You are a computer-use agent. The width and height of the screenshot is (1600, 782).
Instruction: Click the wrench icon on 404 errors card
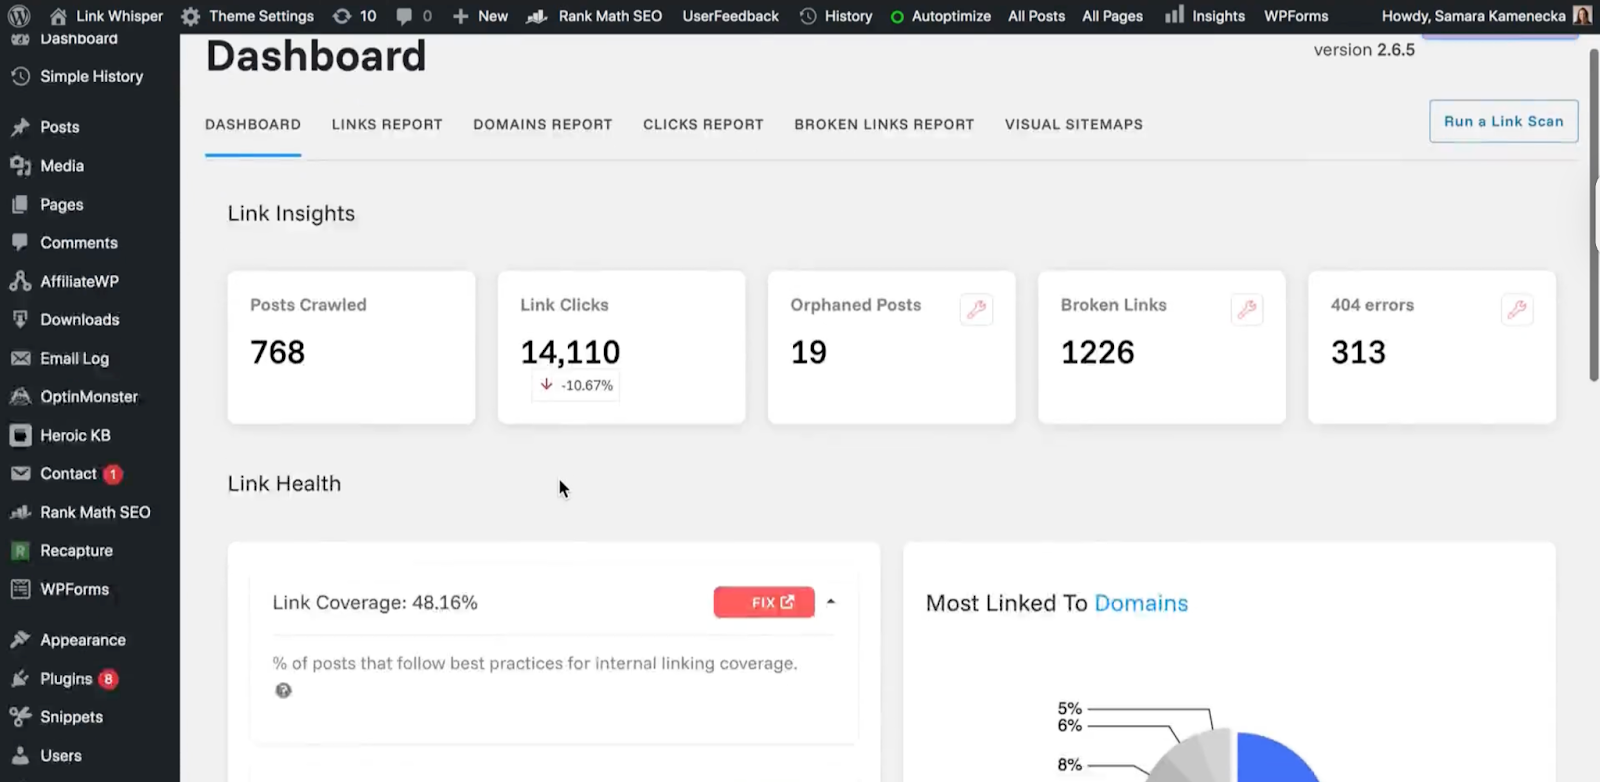1517,310
